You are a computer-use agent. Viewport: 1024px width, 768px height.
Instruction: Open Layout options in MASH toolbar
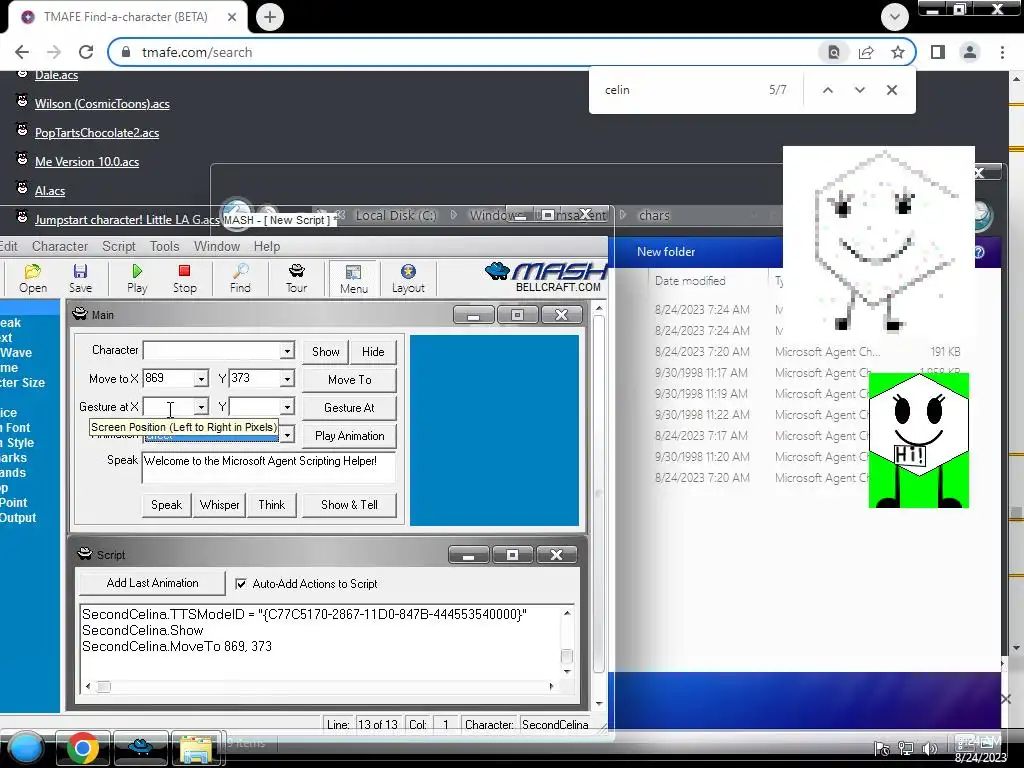point(408,278)
